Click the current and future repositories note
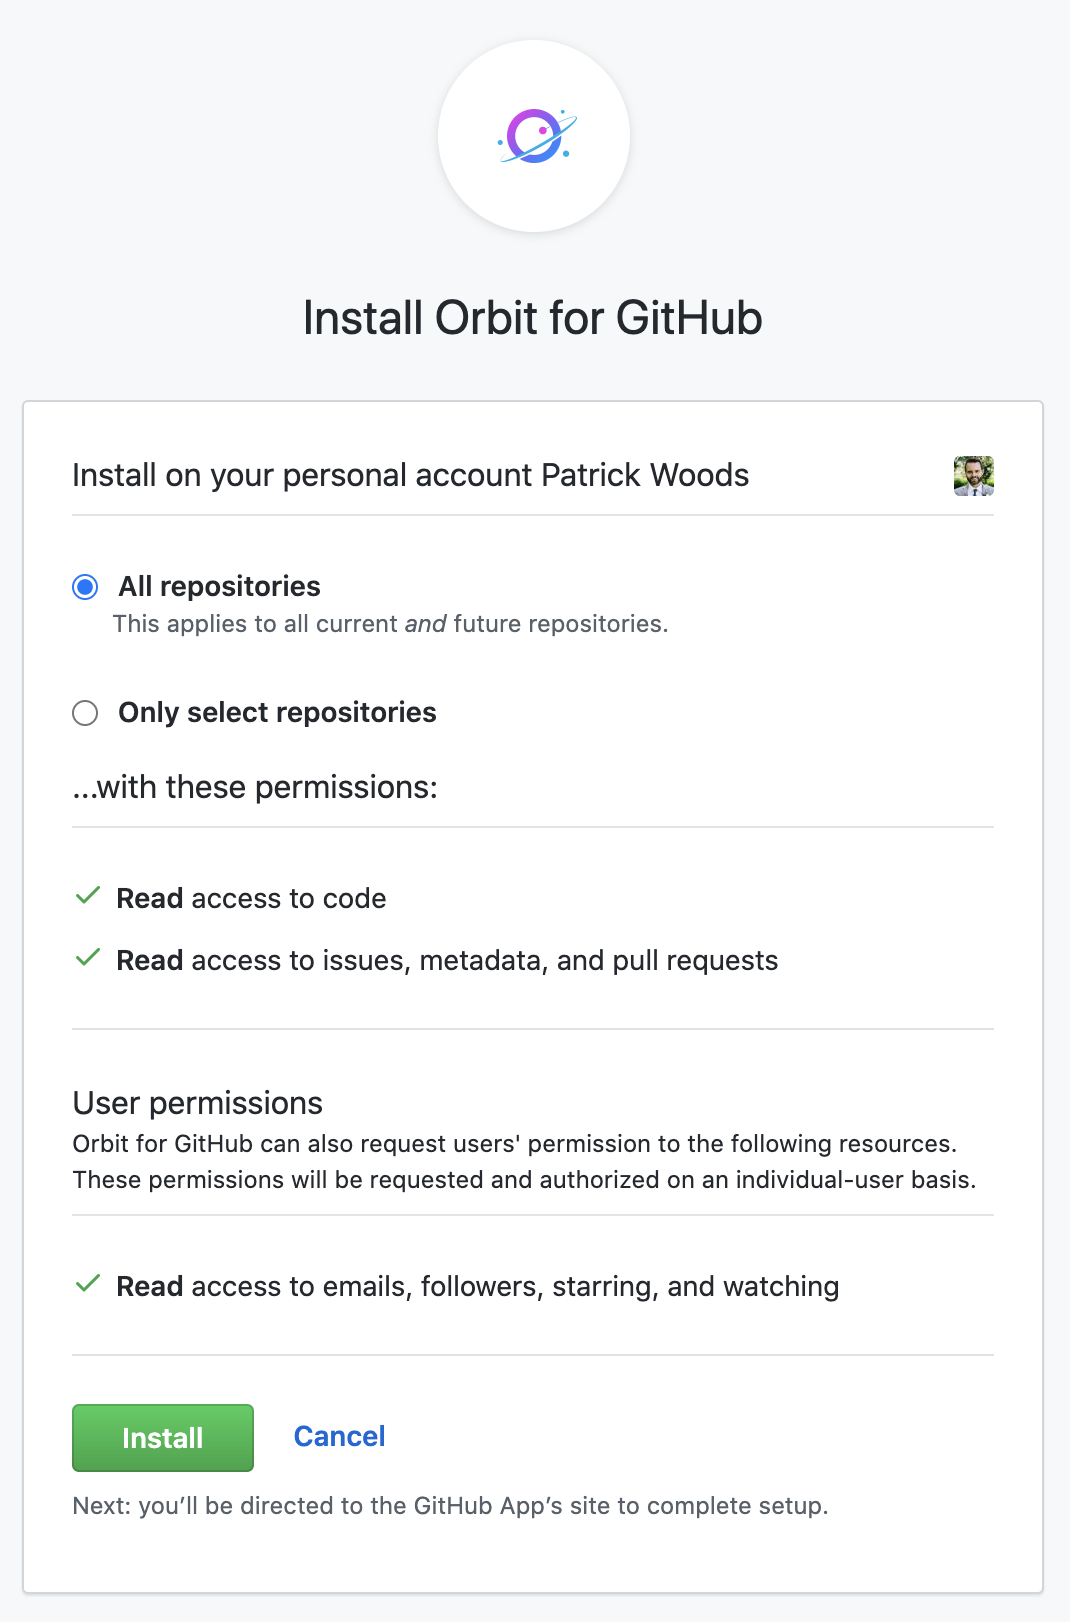The image size is (1070, 1622). point(390,624)
